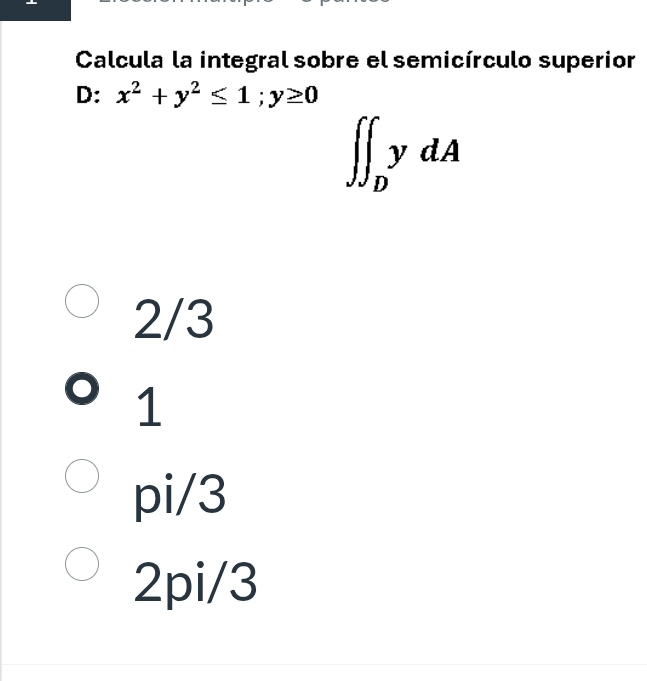Screen dimensions: 647x681
Task: Click the "1" answer label text
Action: click(148, 408)
